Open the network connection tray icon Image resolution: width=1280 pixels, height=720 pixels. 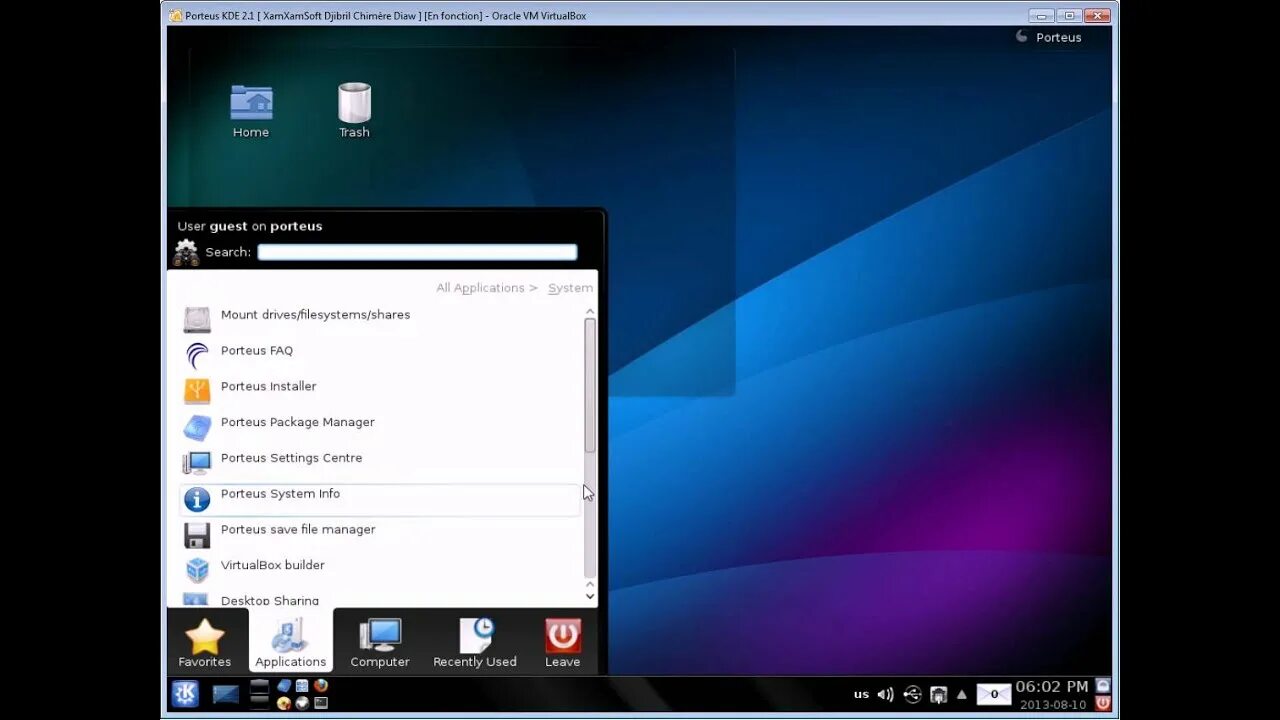coord(939,694)
